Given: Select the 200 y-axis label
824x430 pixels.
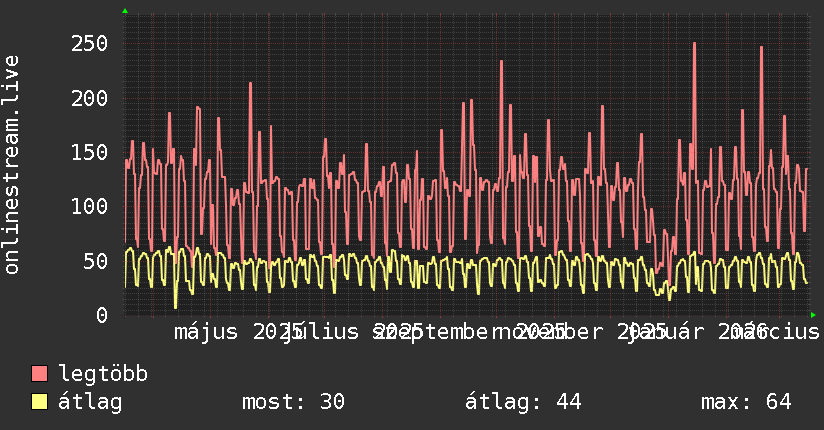Looking at the screenshot, I should tap(90, 98).
